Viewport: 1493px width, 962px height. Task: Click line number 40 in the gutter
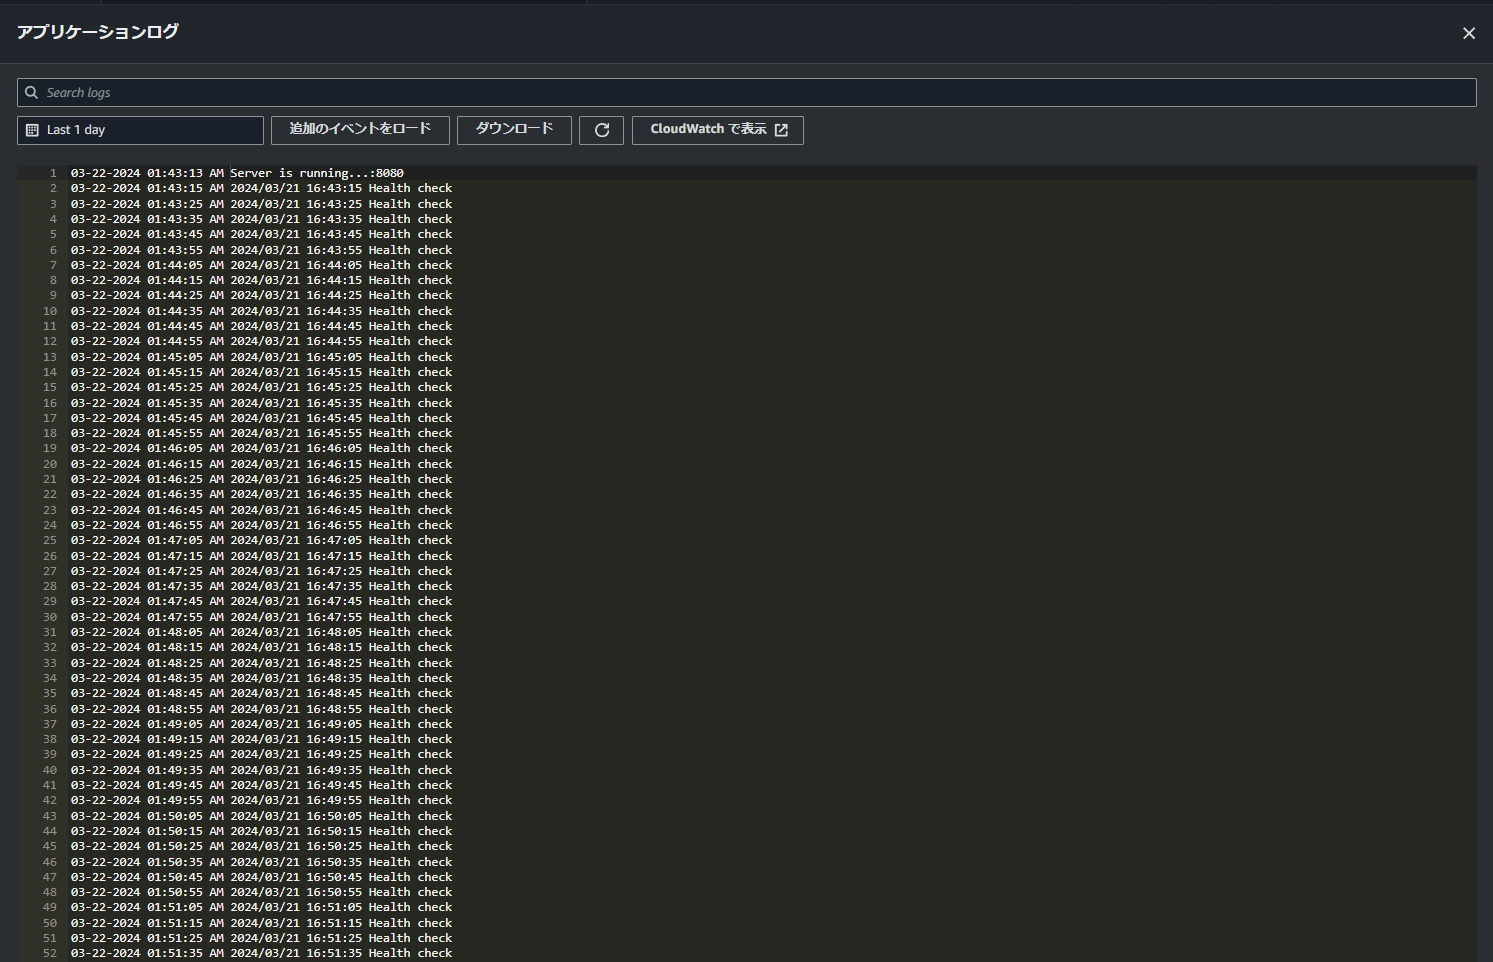point(48,769)
